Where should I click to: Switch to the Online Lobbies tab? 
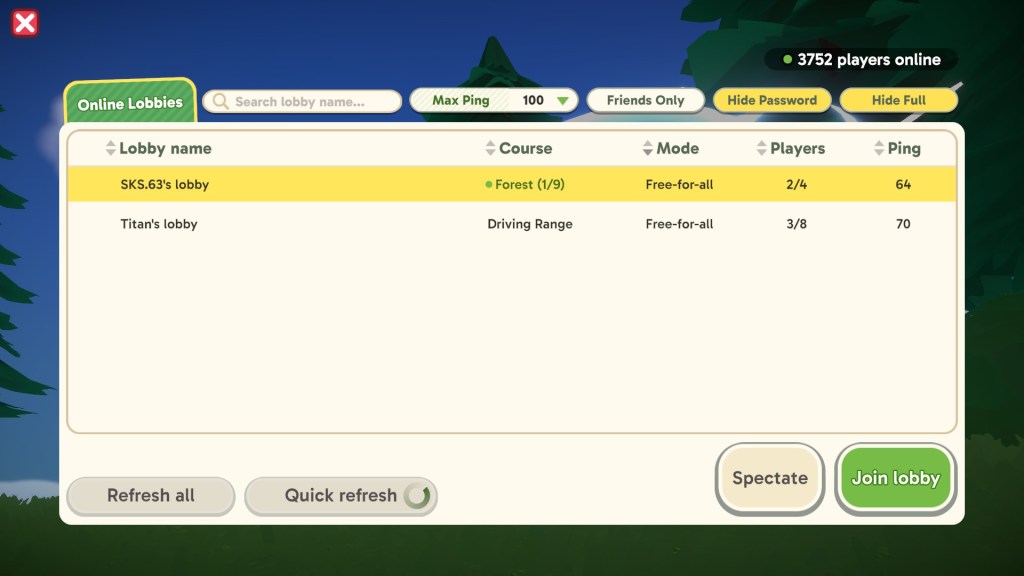coord(130,101)
